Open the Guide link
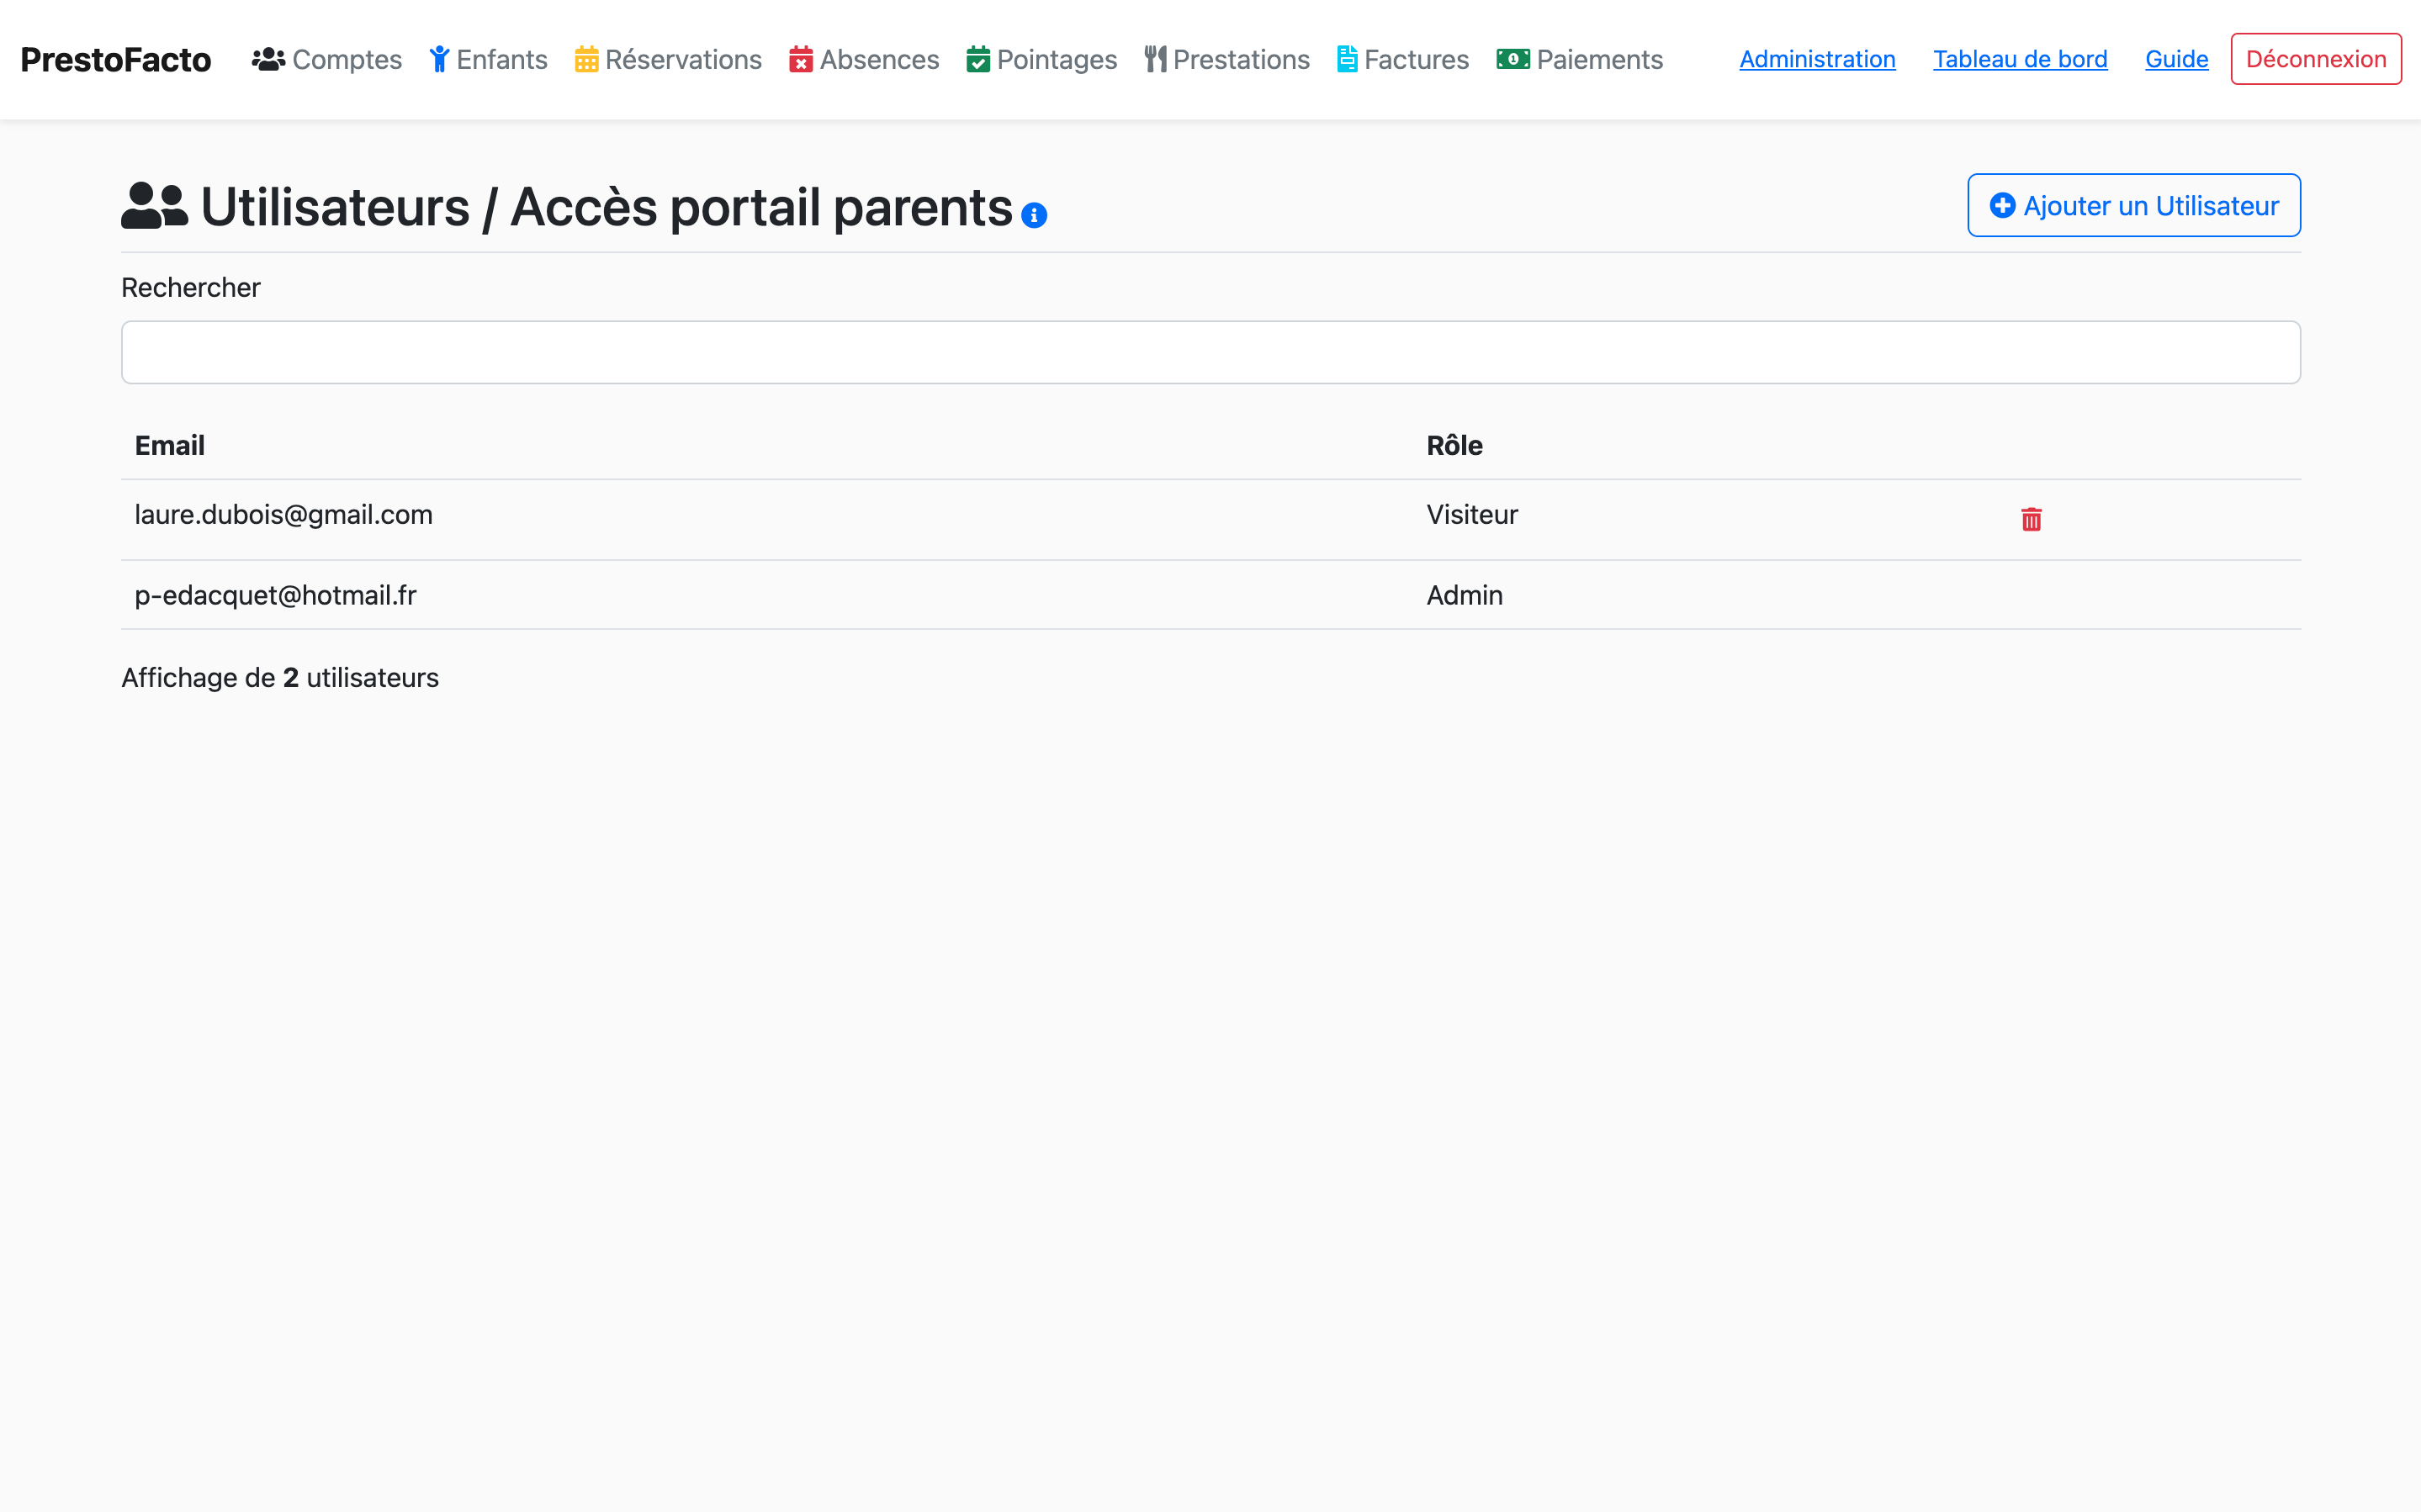This screenshot has width=2421, height=1512. tap(2176, 59)
